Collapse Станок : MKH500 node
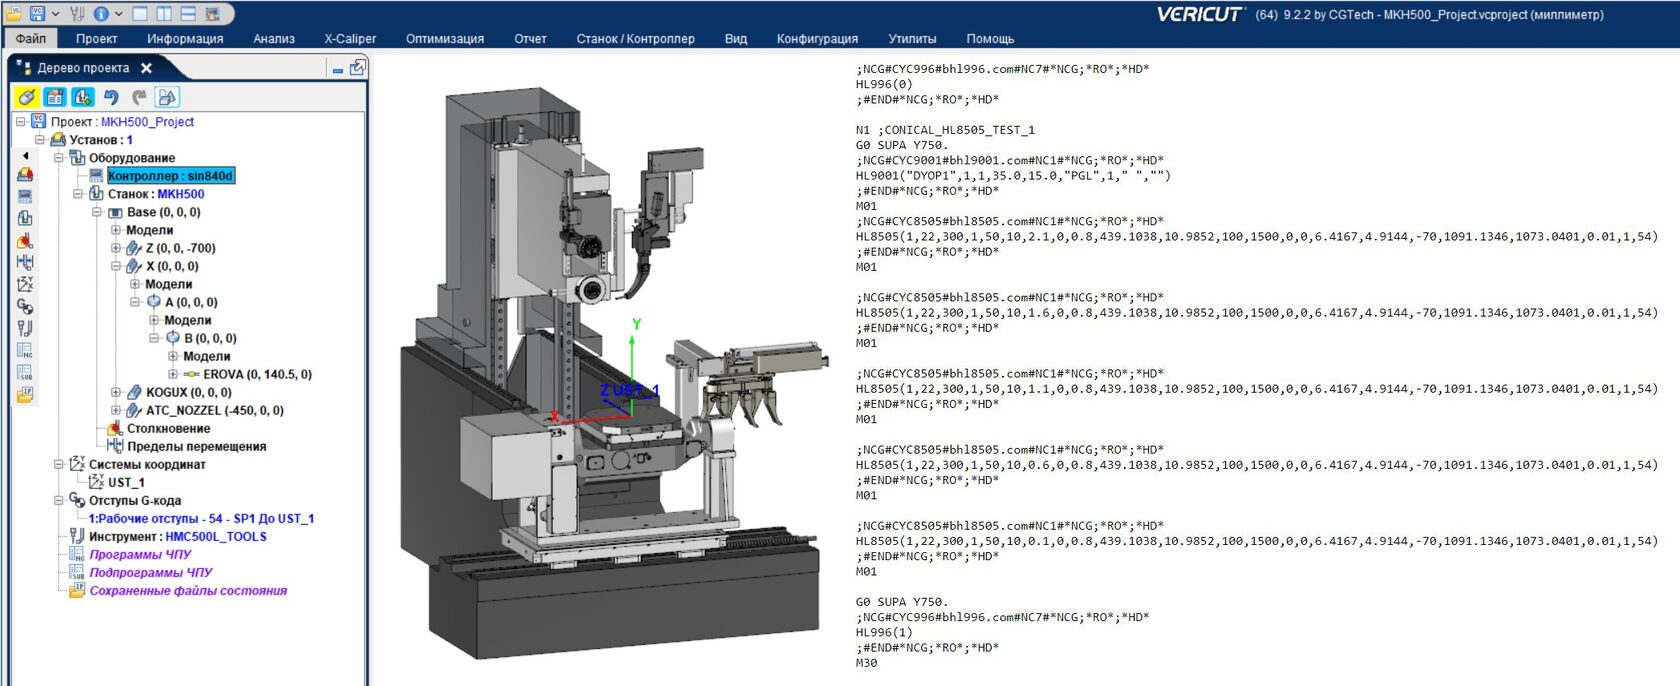 [78, 194]
